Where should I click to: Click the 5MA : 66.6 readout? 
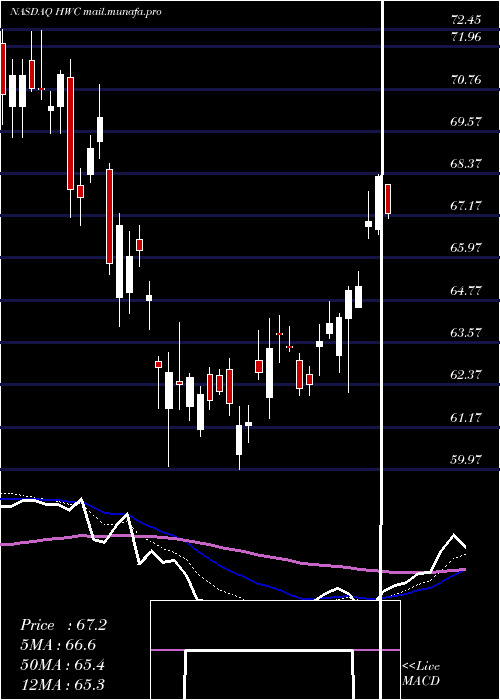pyautogui.click(x=58, y=645)
